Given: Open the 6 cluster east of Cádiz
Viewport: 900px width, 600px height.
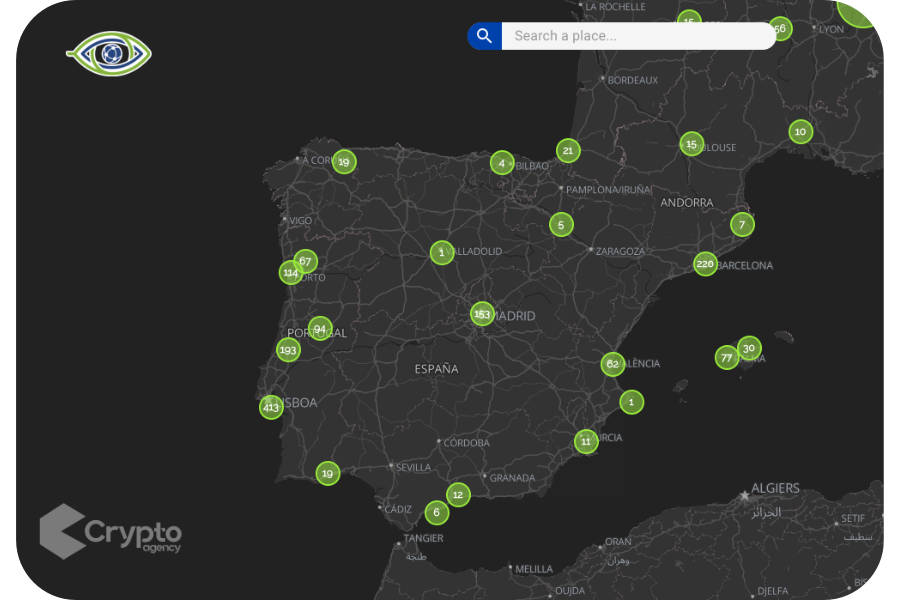Looking at the screenshot, I should pos(435,513).
